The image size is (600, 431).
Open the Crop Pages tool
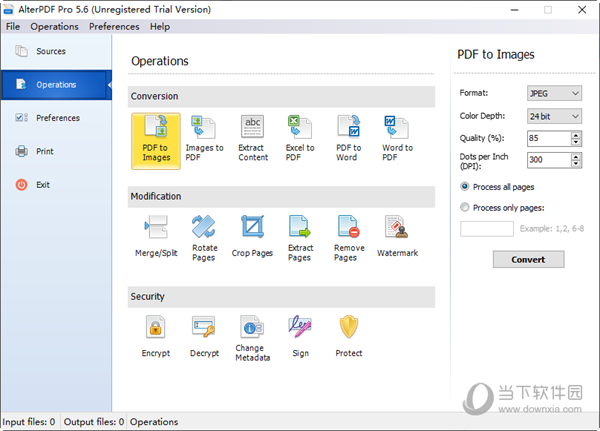click(x=252, y=236)
